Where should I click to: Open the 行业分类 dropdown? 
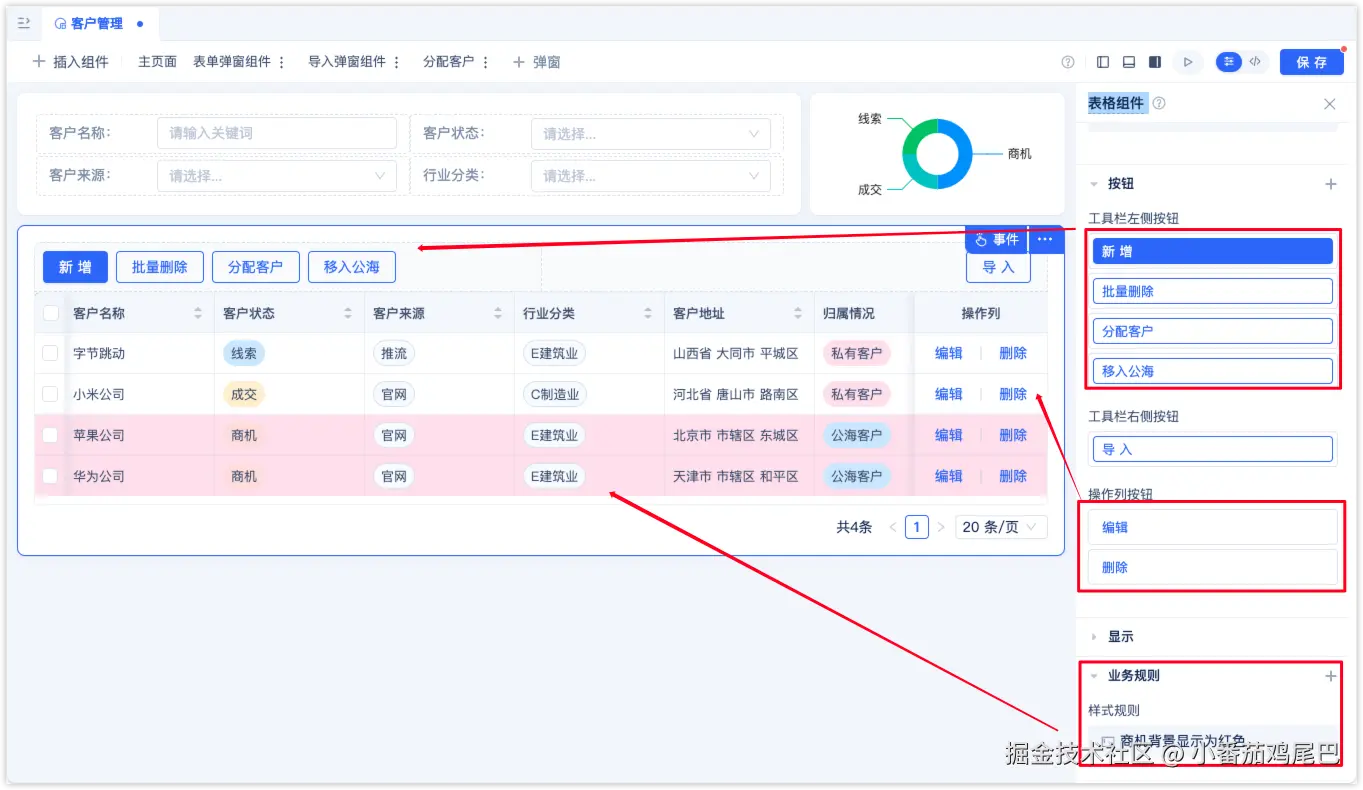(651, 176)
